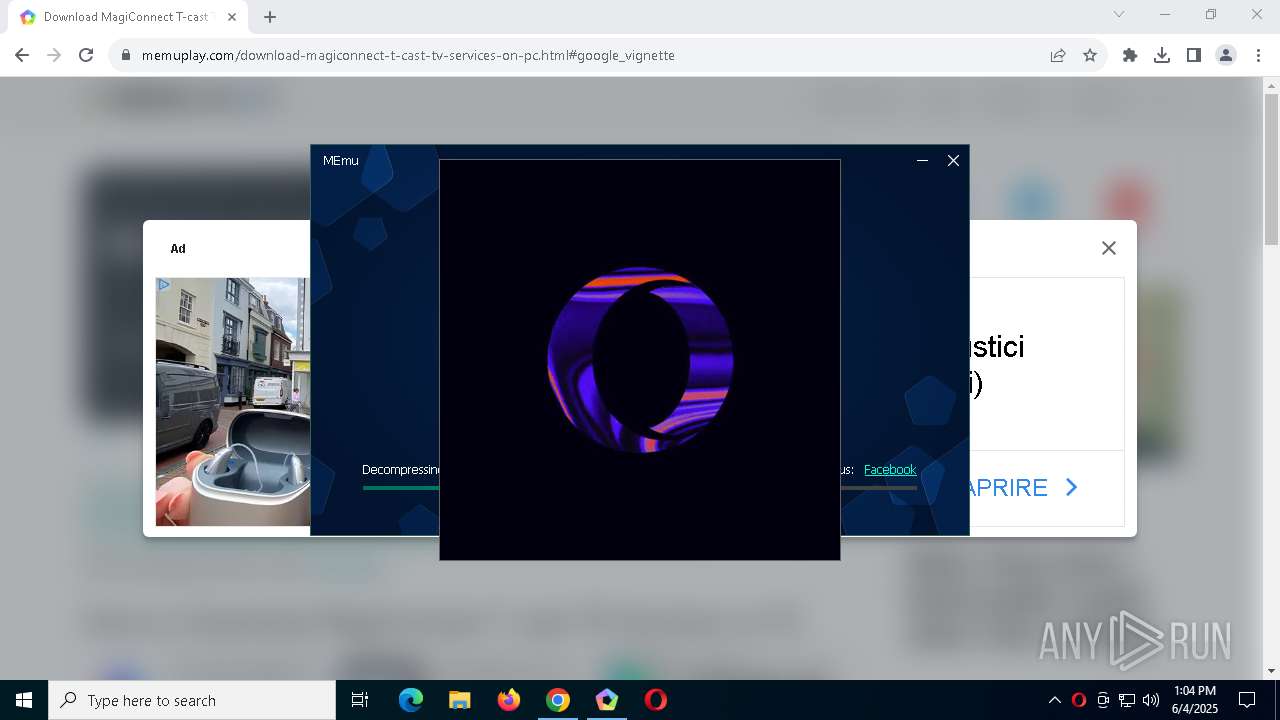Share this page via the address bar icon
The height and width of the screenshot is (720, 1280).
tap(1058, 55)
